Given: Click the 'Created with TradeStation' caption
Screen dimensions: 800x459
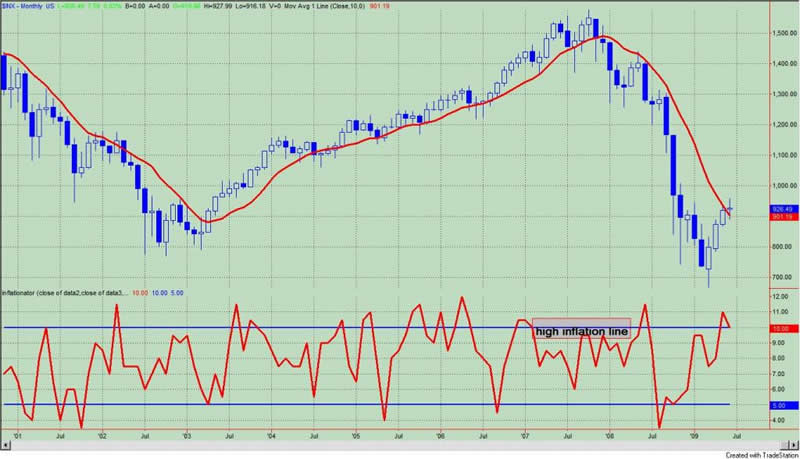Looking at the screenshot, I should [x=761, y=455].
